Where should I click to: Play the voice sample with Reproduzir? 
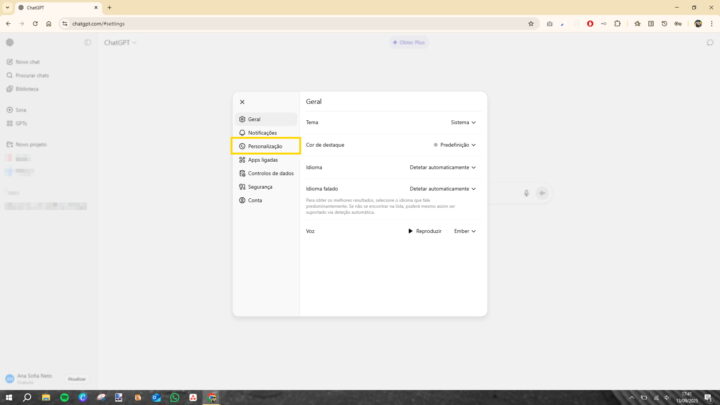click(425, 231)
